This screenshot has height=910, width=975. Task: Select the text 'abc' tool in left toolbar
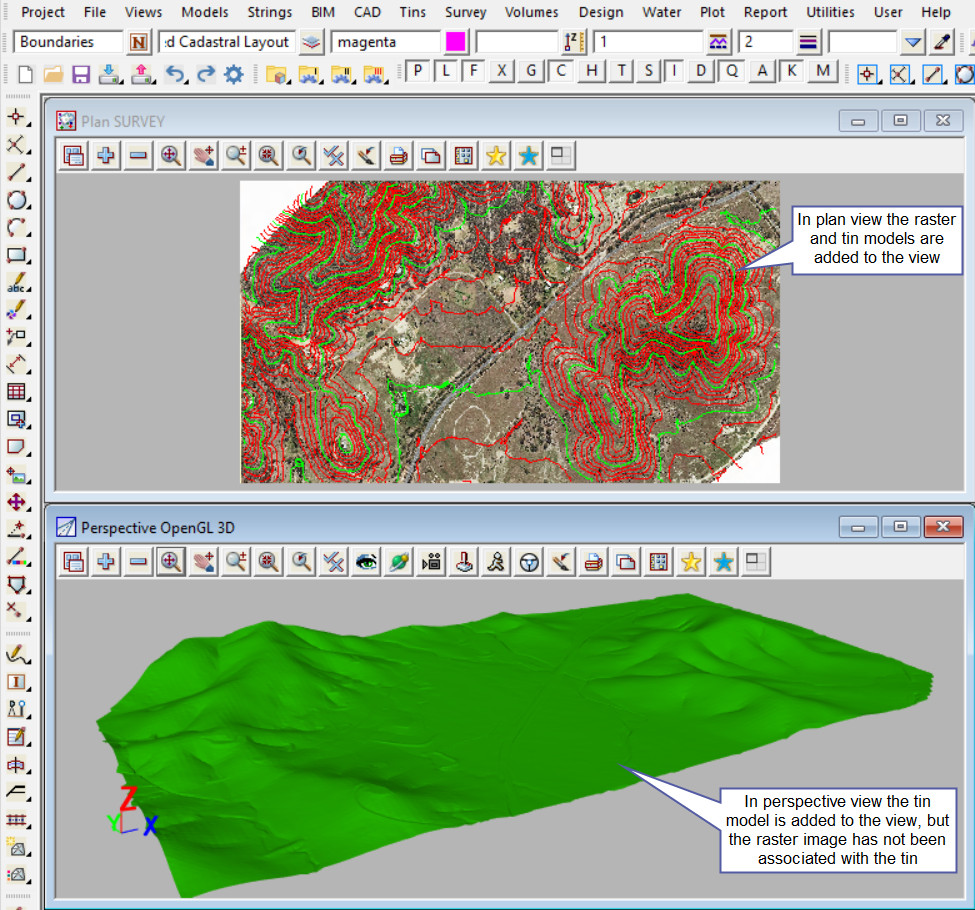16,284
